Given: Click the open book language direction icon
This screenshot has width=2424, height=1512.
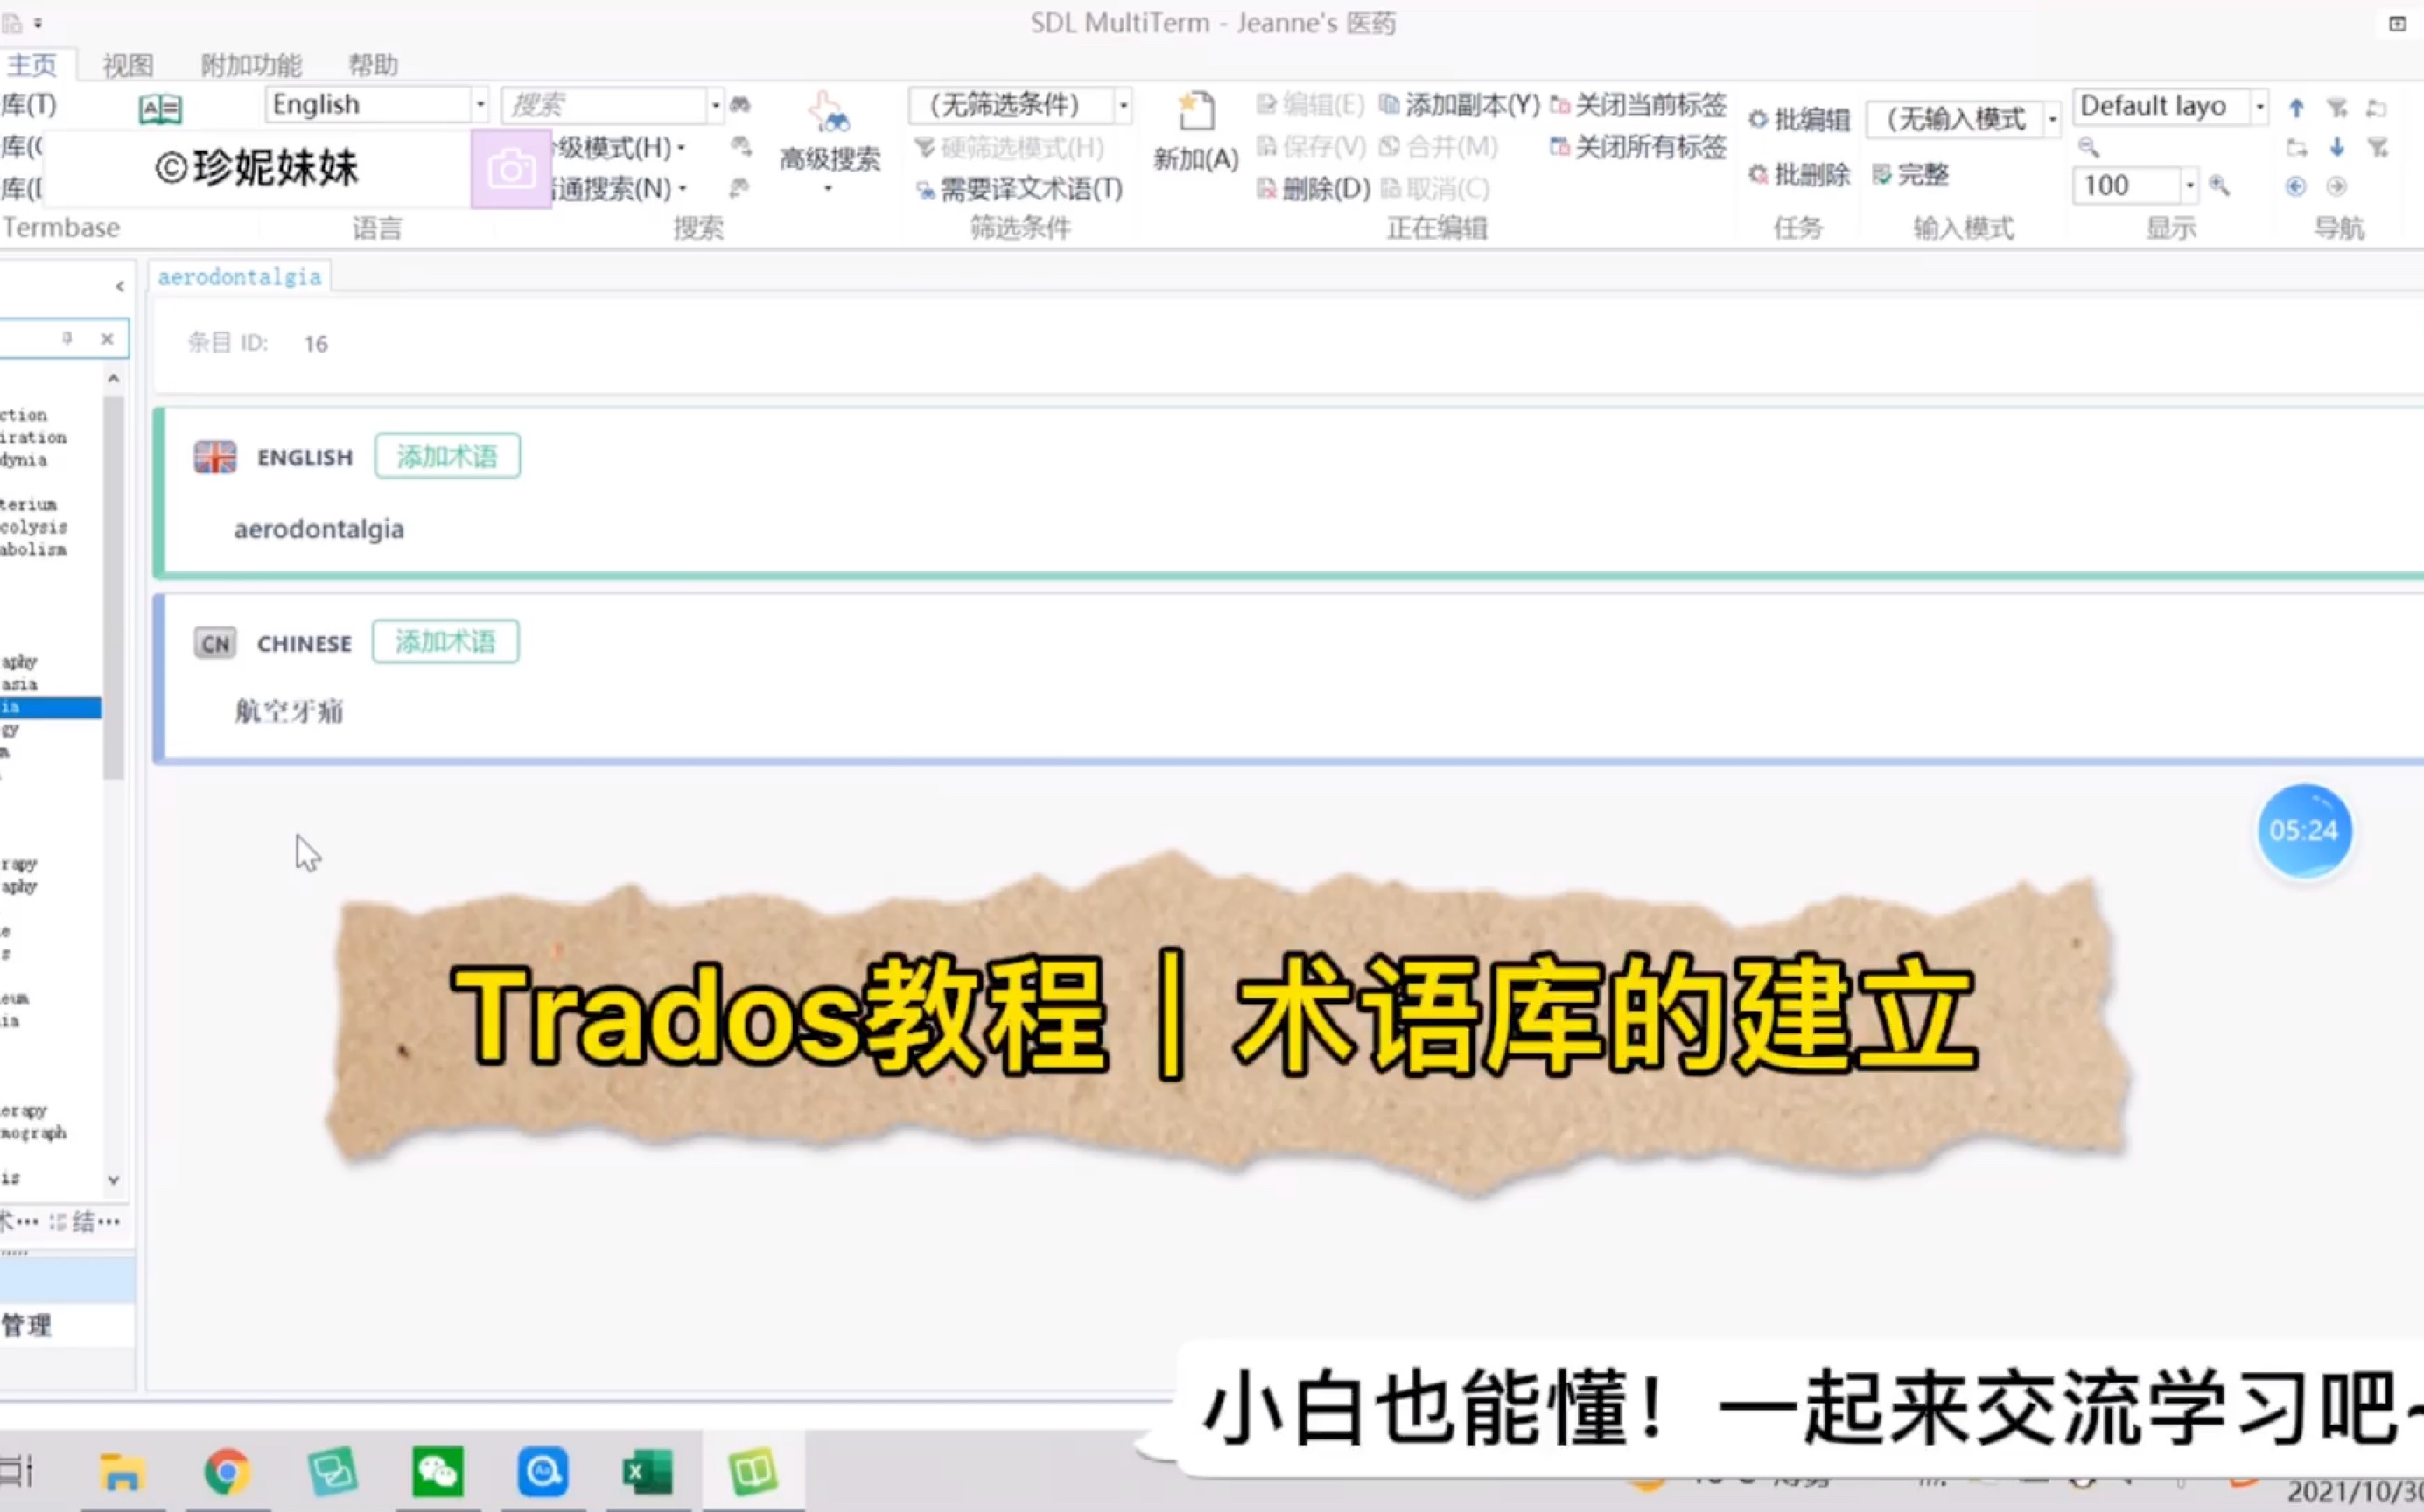Looking at the screenshot, I should 160,109.
